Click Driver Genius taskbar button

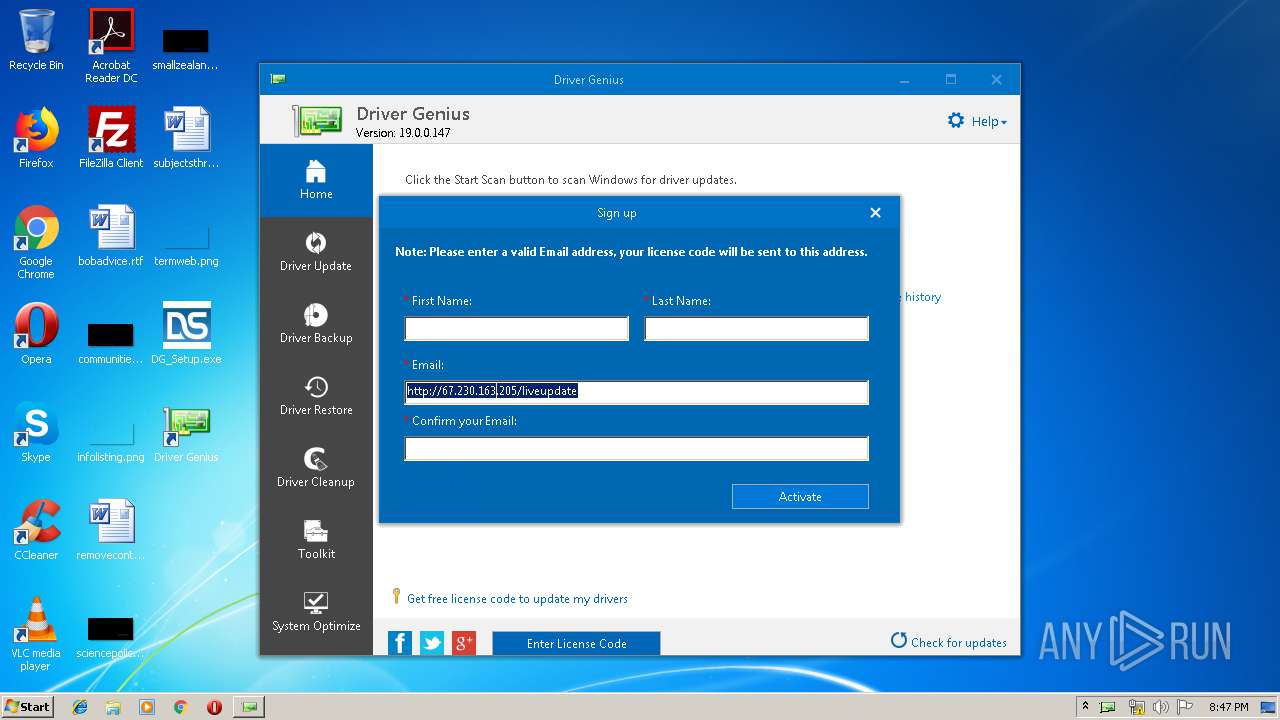click(249, 707)
